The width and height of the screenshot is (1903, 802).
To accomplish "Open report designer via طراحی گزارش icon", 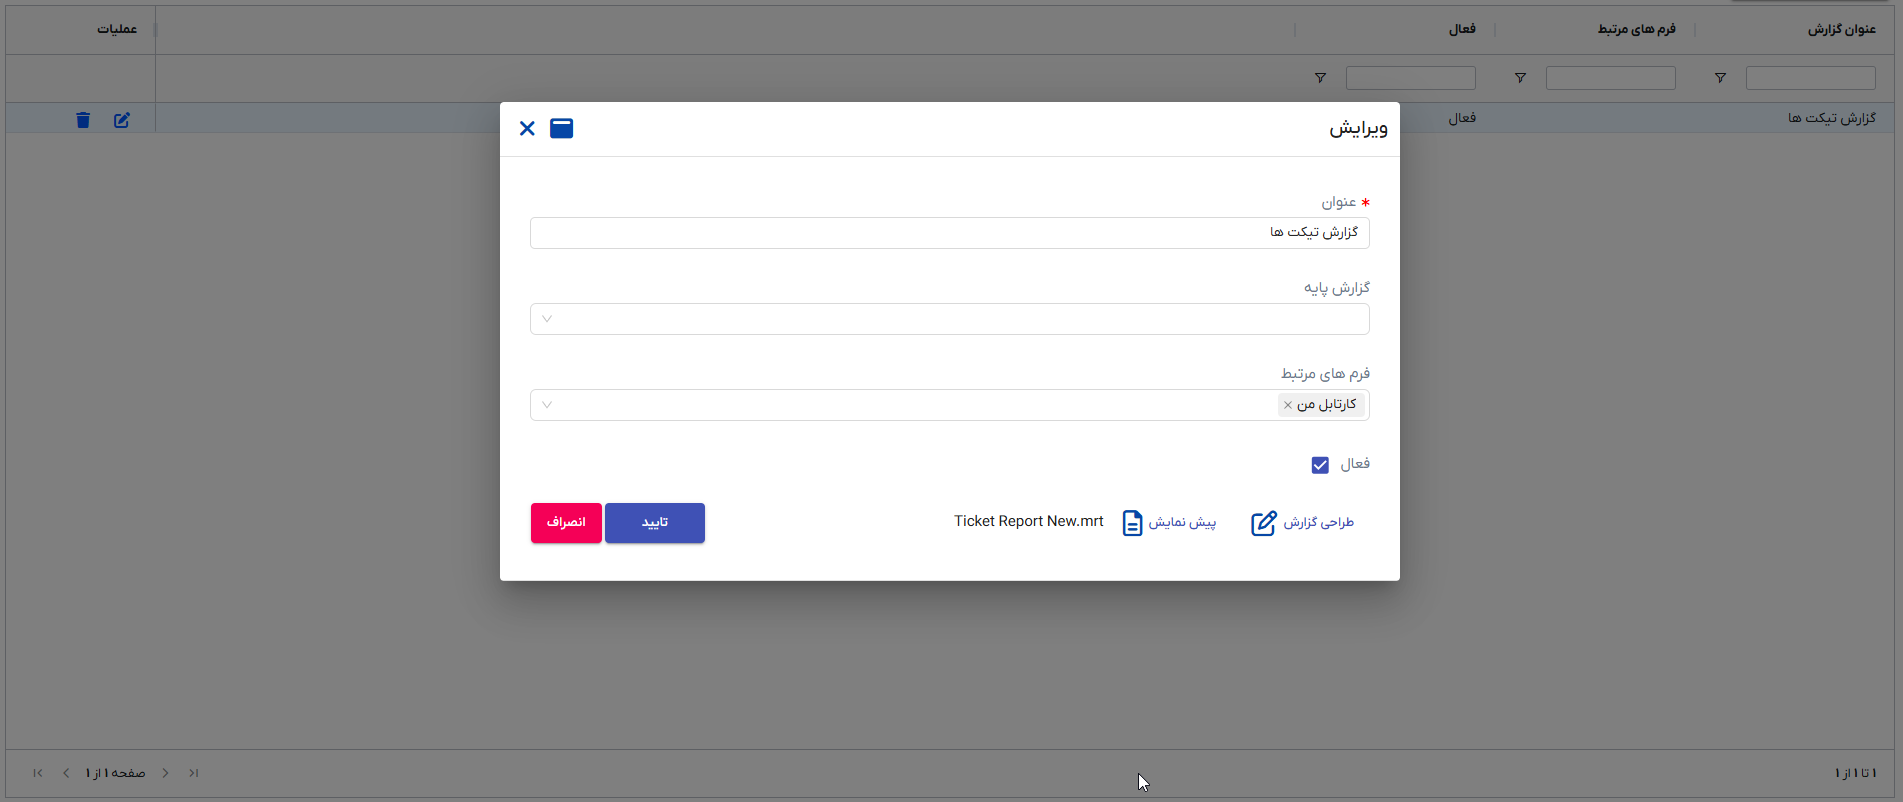I will [1264, 523].
